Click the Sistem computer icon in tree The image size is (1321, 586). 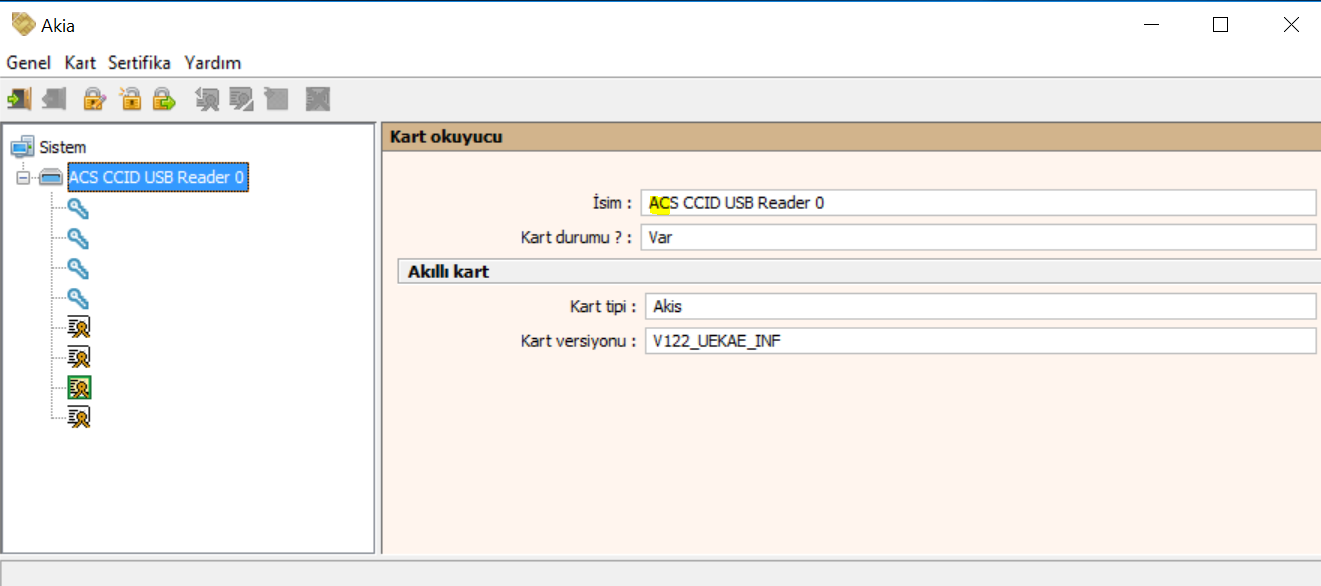[x=22, y=147]
